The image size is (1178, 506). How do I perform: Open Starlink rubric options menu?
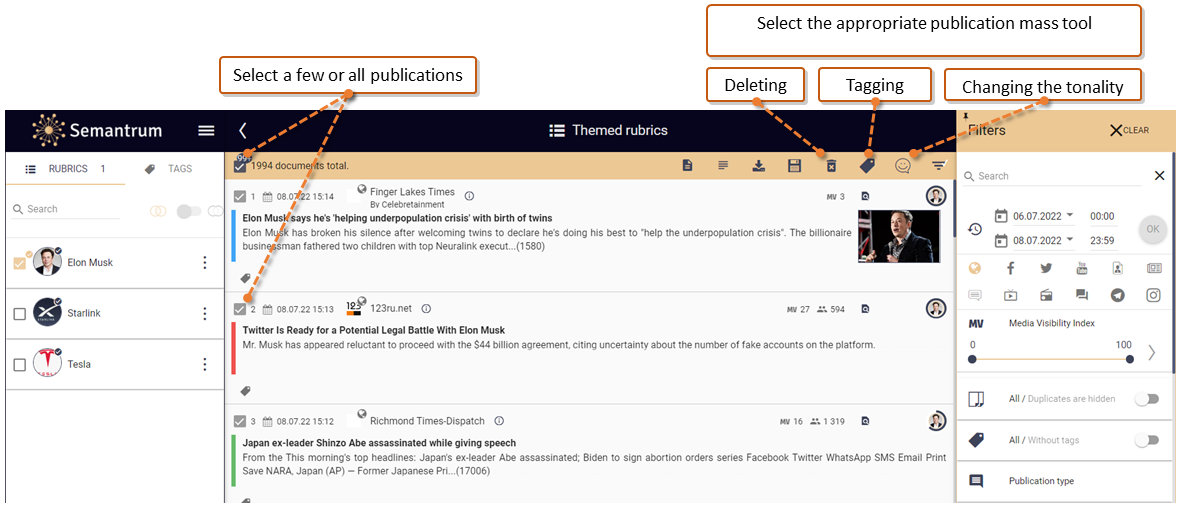(204, 314)
